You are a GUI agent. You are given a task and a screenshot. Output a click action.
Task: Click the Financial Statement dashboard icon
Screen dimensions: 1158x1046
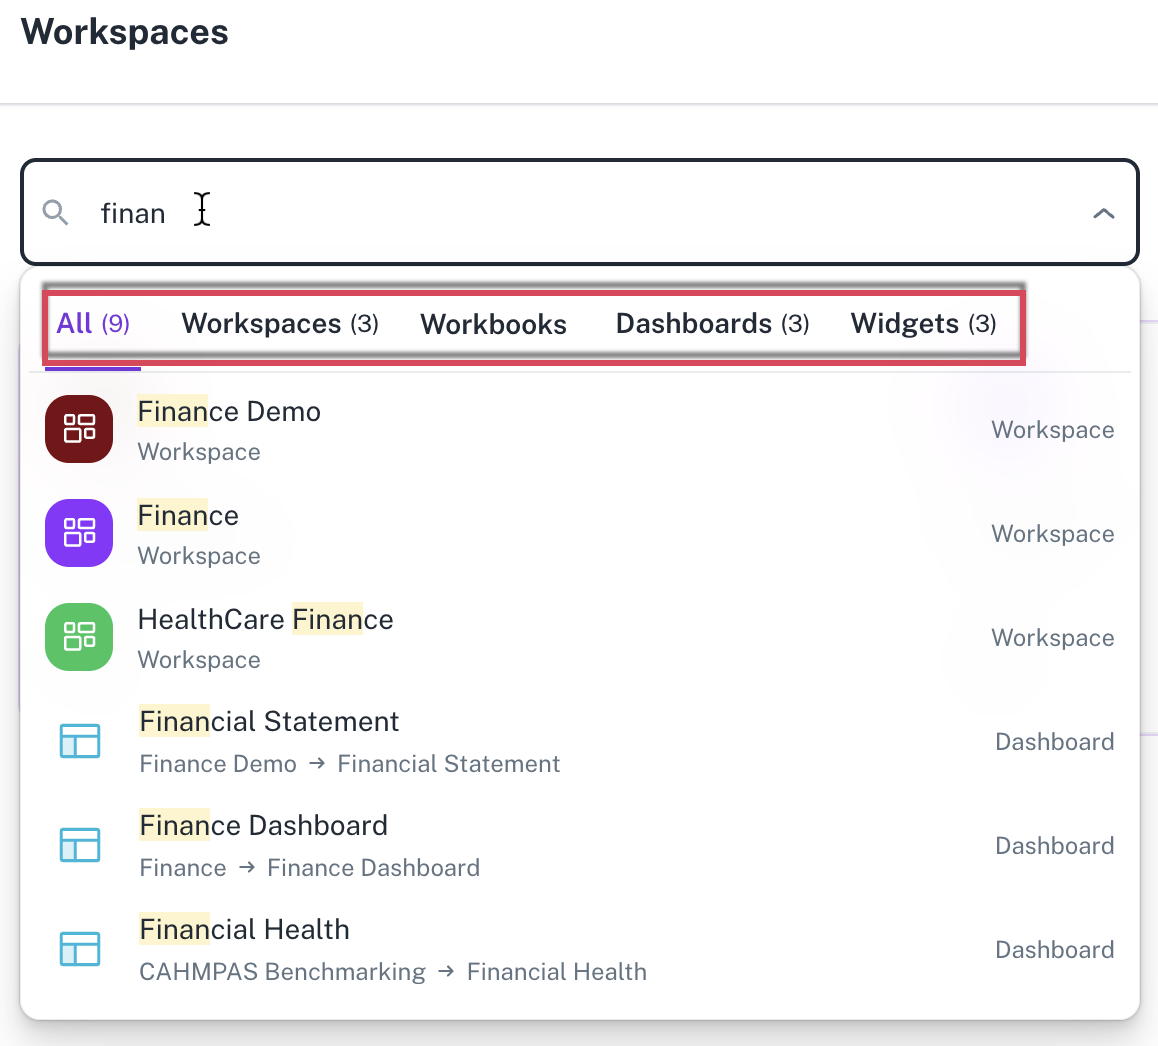click(80, 741)
